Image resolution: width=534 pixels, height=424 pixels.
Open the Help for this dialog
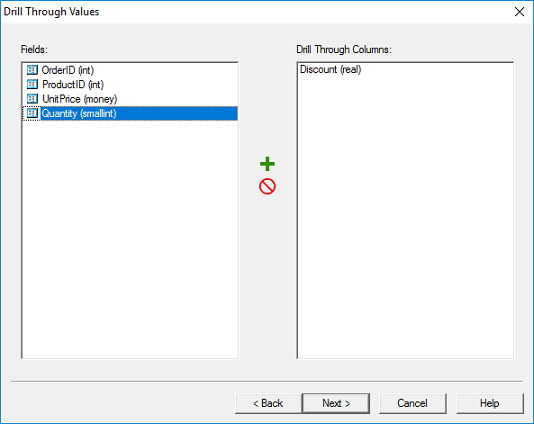(490, 403)
